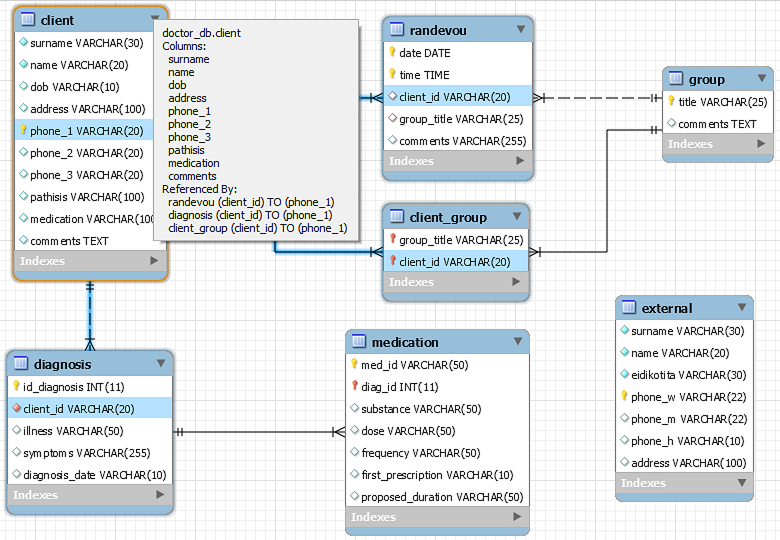Click the key icon beside id_diagnosis INT(11)

[16, 386]
